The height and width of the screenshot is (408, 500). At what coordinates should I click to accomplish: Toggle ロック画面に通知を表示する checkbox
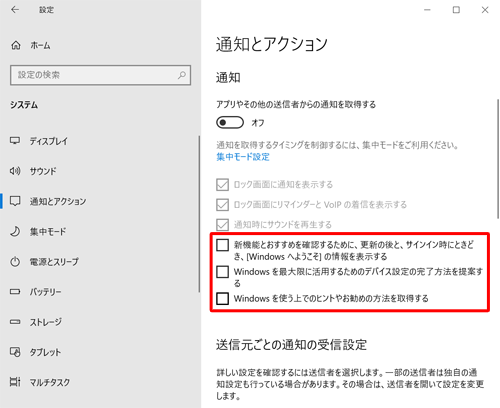coord(222,184)
